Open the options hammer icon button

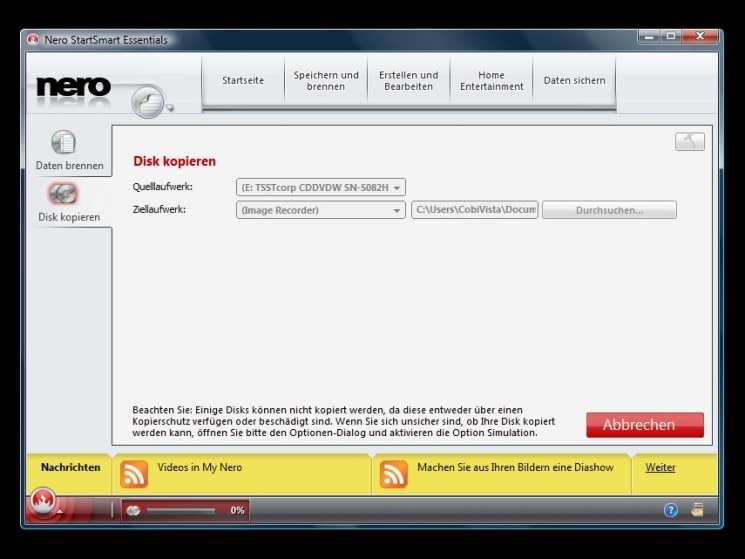pyautogui.click(x=689, y=142)
